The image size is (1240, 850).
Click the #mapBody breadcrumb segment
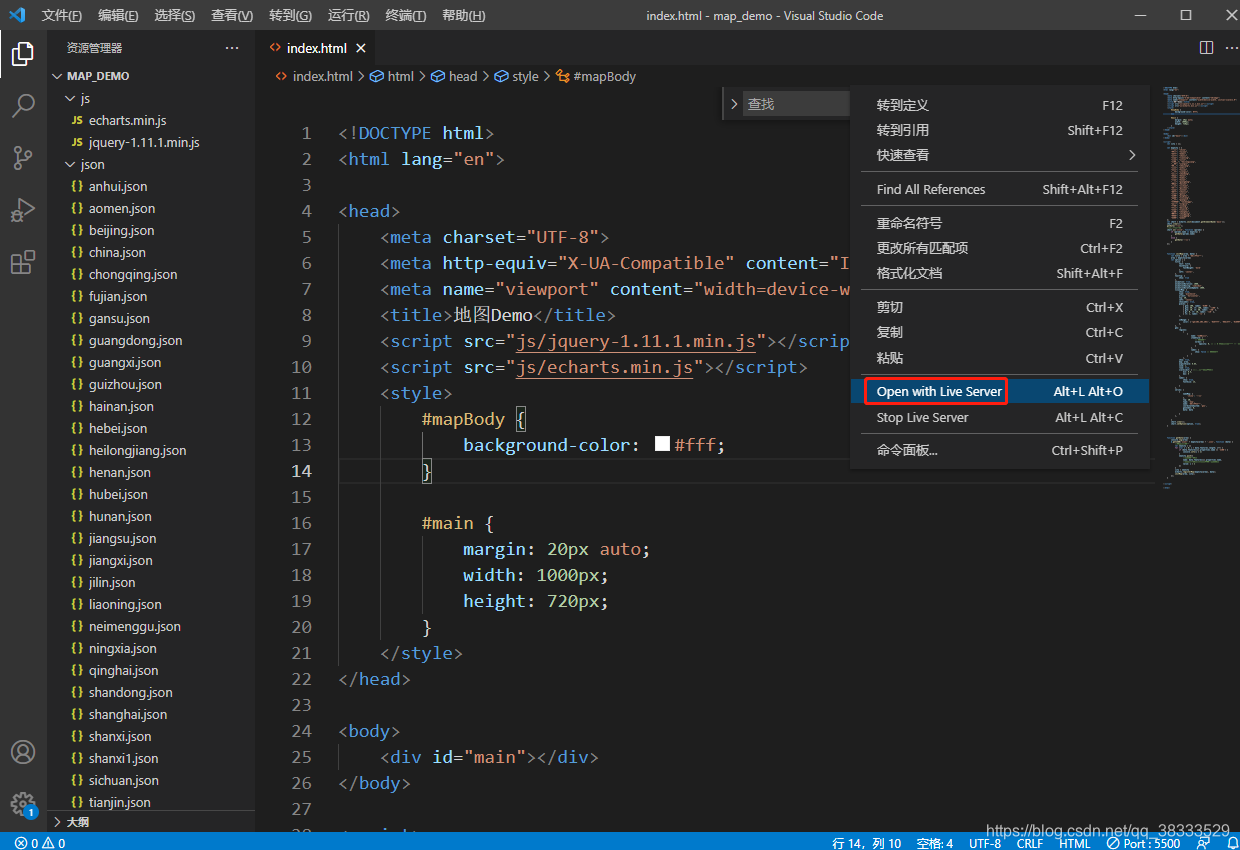click(597, 76)
